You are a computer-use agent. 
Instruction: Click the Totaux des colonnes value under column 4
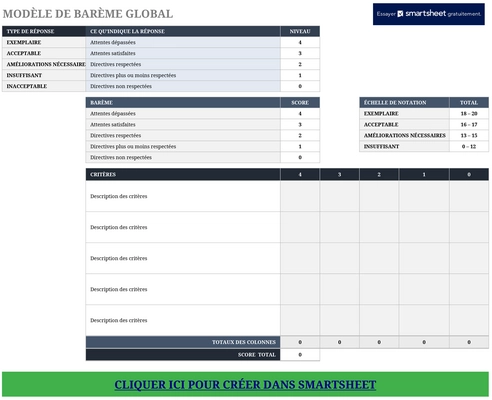point(300,342)
